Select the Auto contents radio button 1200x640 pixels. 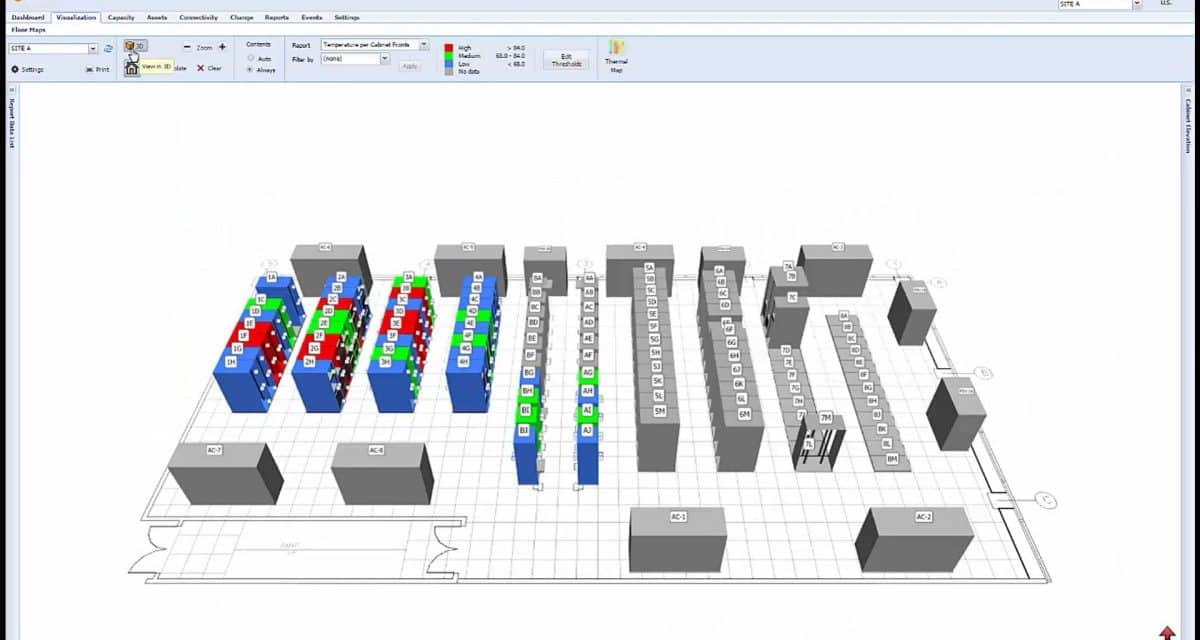[250, 59]
